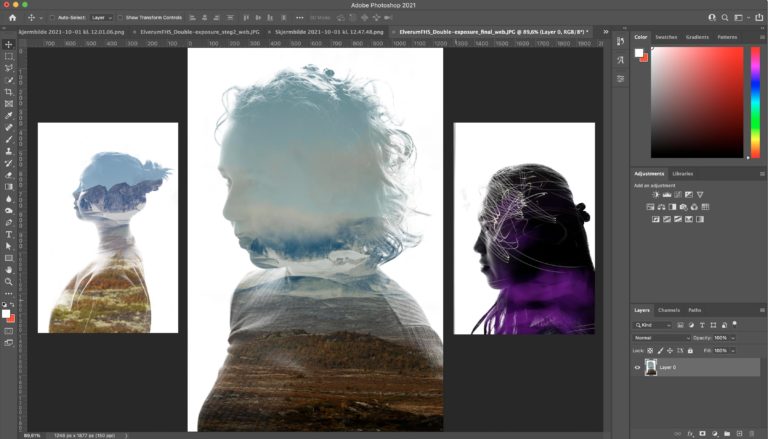Click the Layer 0 thumbnail

click(651, 368)
